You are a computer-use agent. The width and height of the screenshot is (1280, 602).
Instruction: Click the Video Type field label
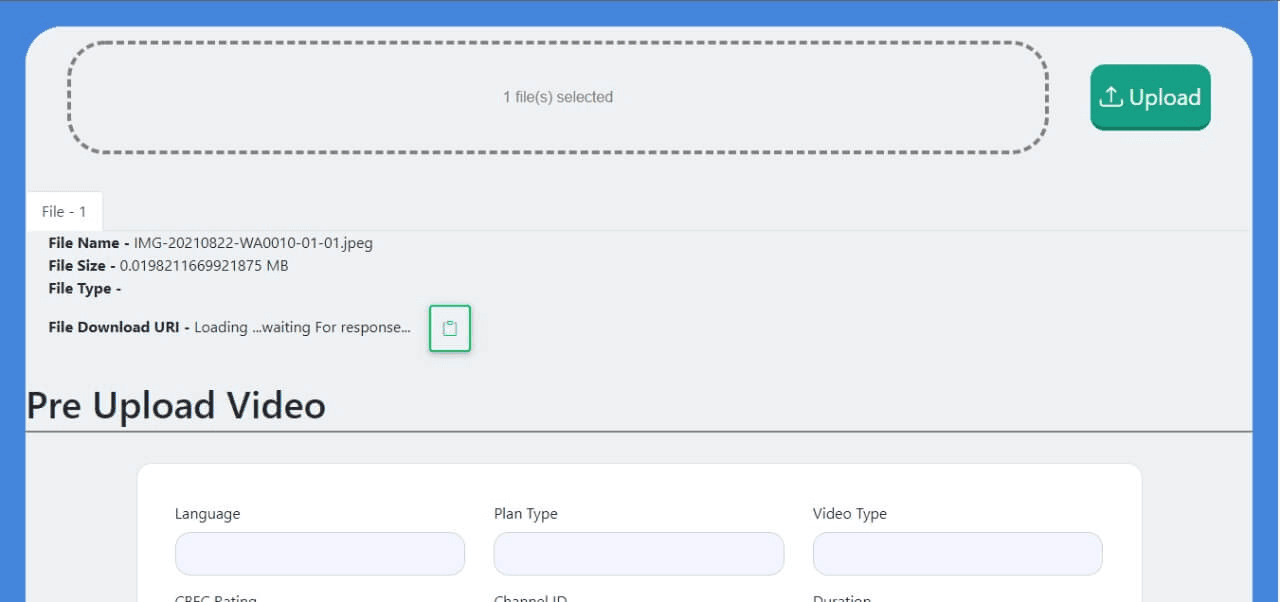pyautogui.click(x=849, y=513)
